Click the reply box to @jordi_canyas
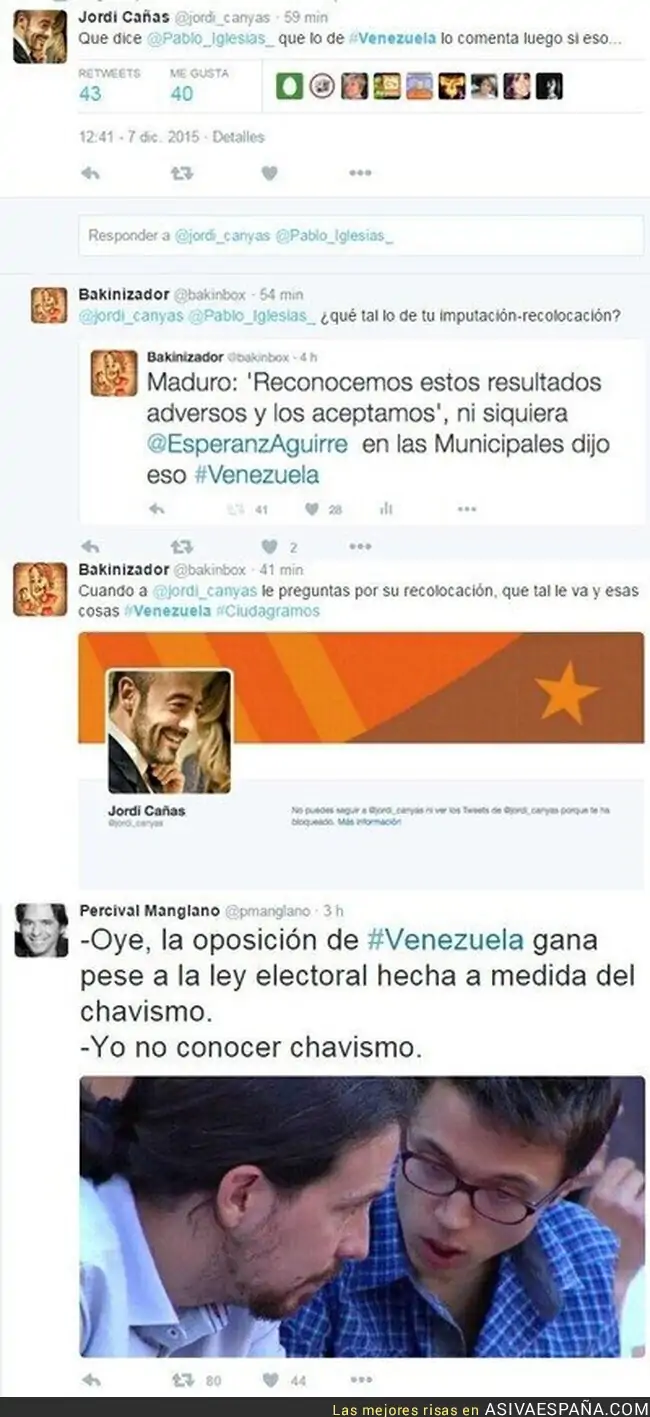 coord(361,236)
